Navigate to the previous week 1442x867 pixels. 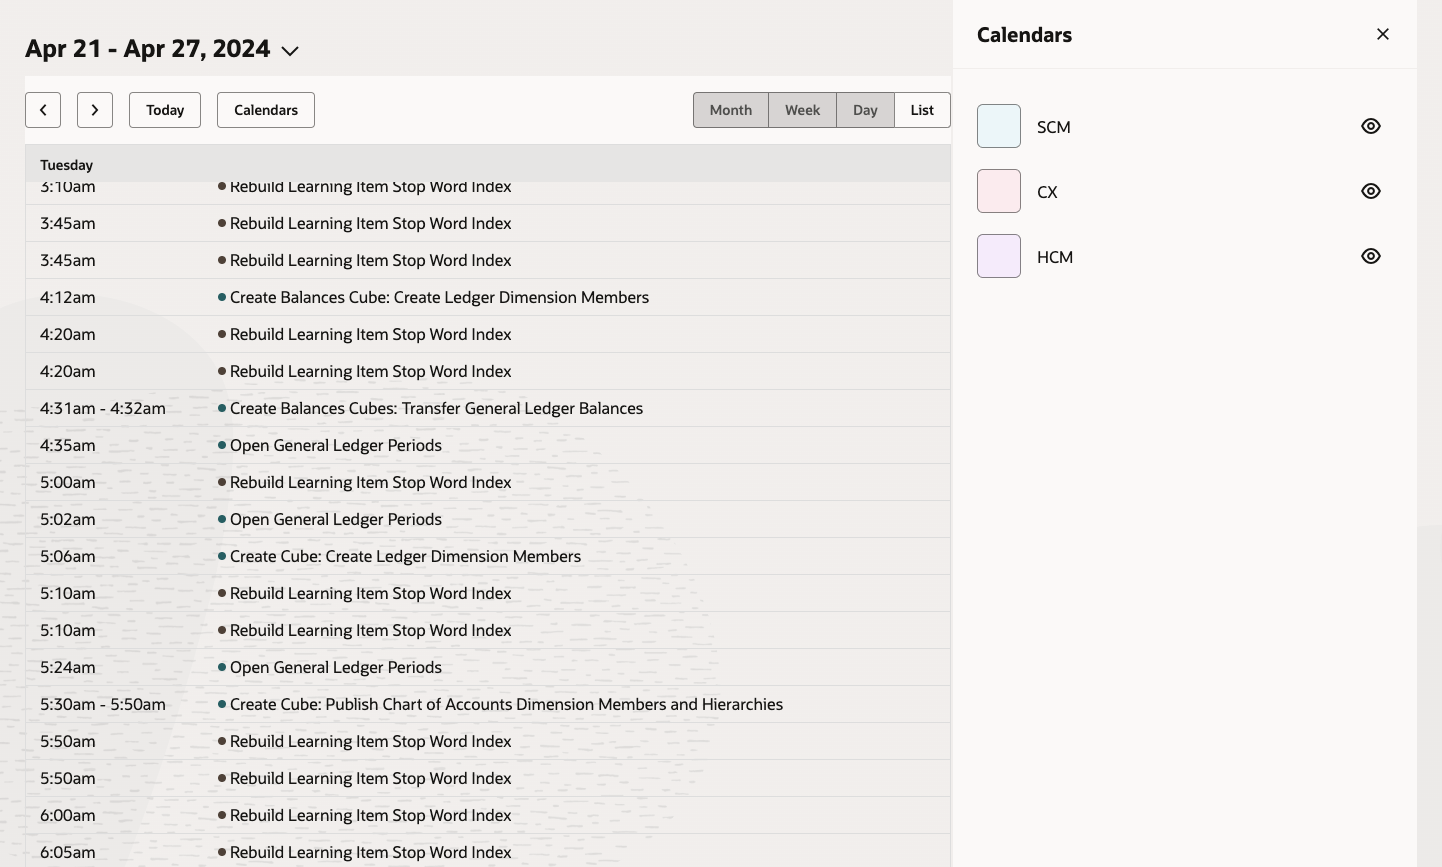[43, 110]
